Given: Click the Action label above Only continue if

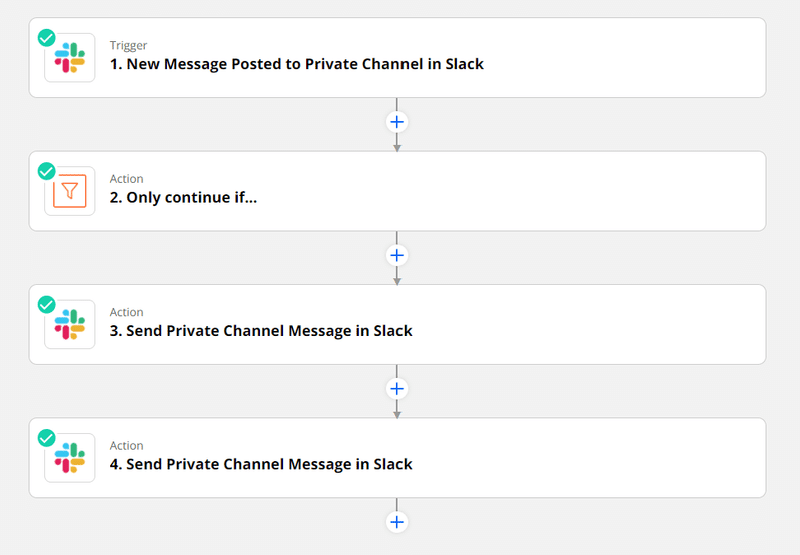Looking at the screenshot, I should [127, 179].
